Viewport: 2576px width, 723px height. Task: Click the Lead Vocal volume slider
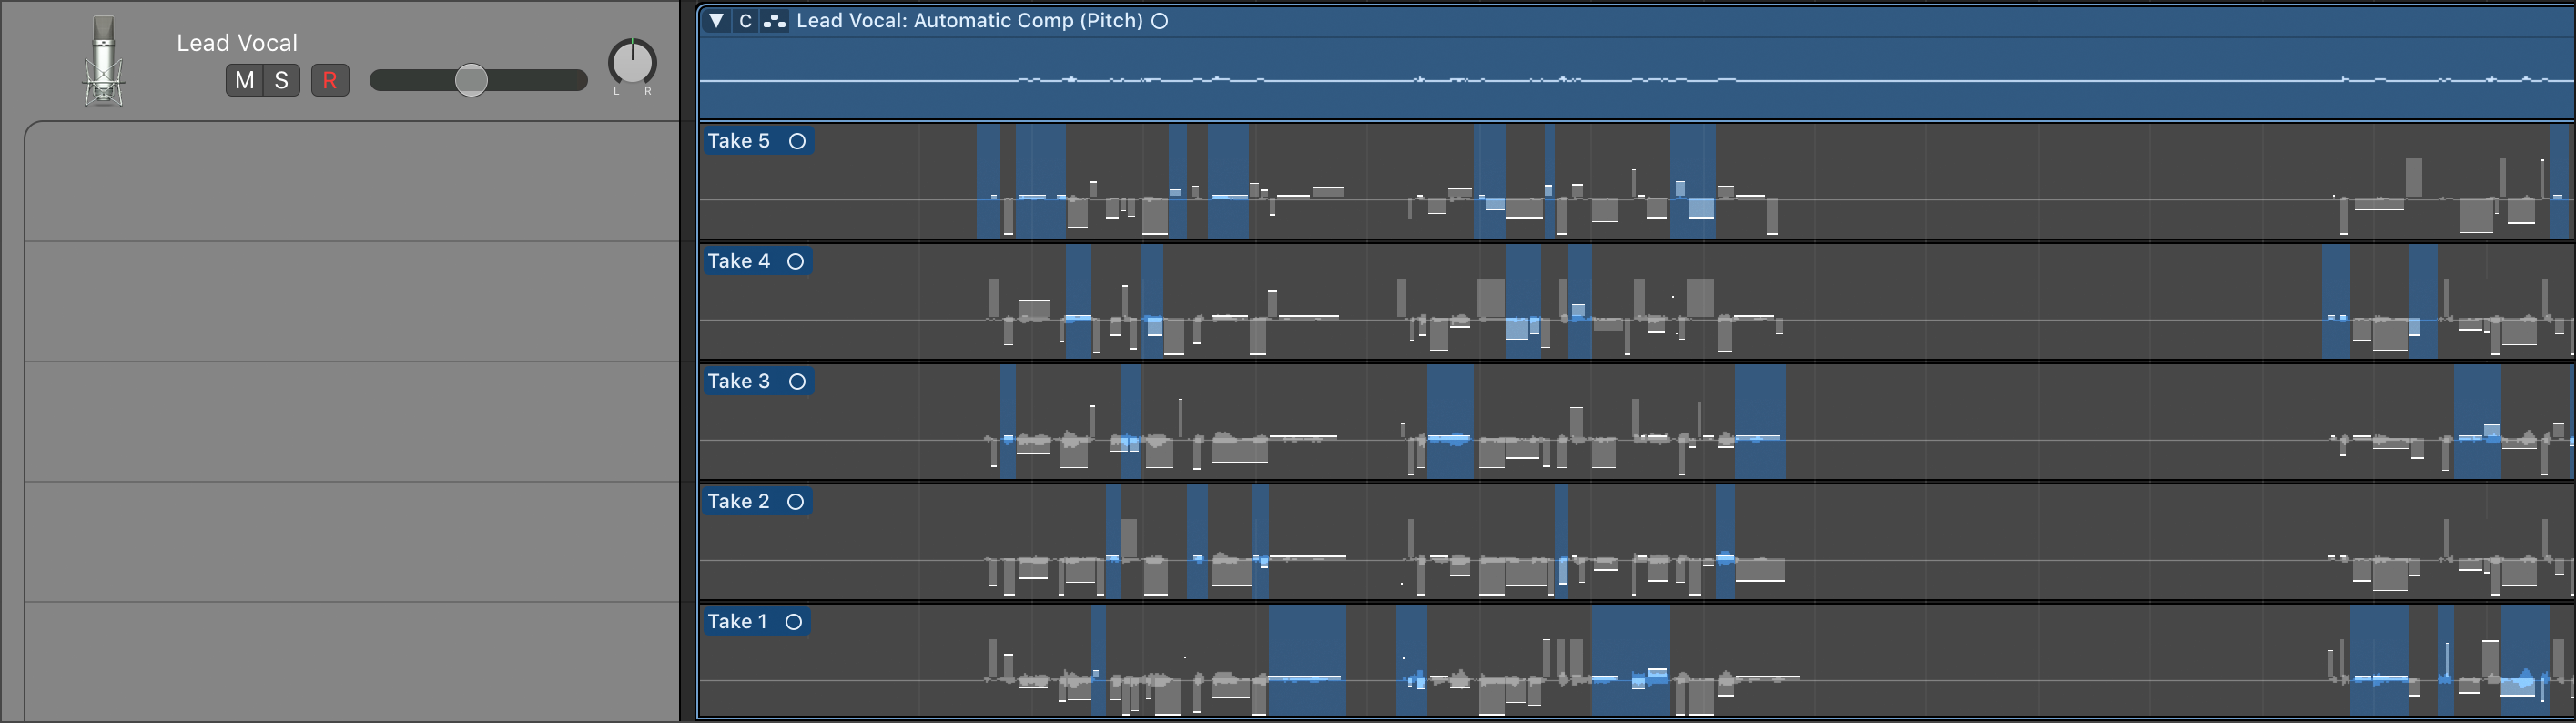click(x=471, y=80)
